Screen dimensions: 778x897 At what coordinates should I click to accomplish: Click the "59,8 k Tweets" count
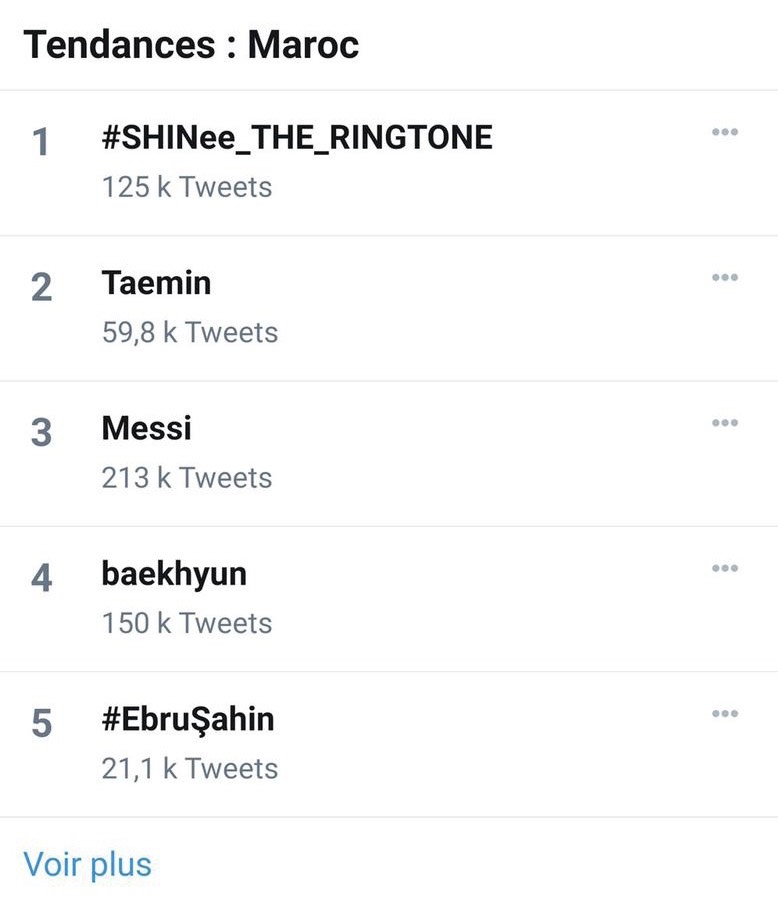tap(190, 332)
